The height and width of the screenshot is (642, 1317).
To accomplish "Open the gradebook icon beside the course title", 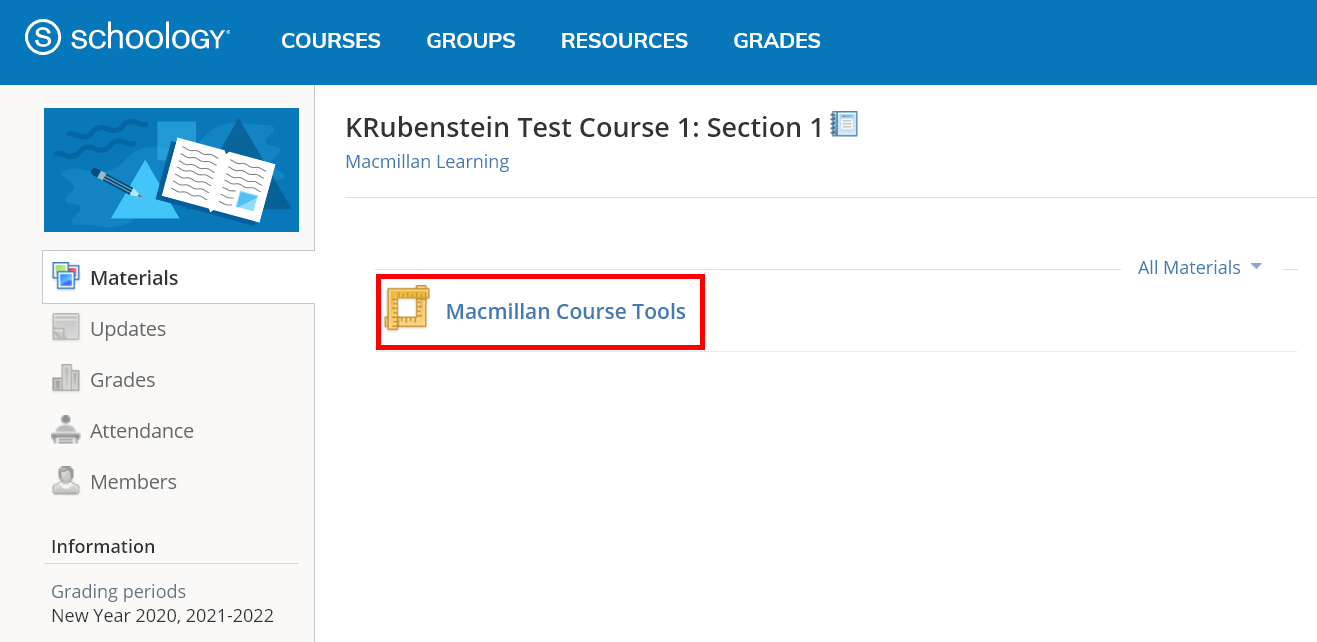I will (x=845, y=124).
